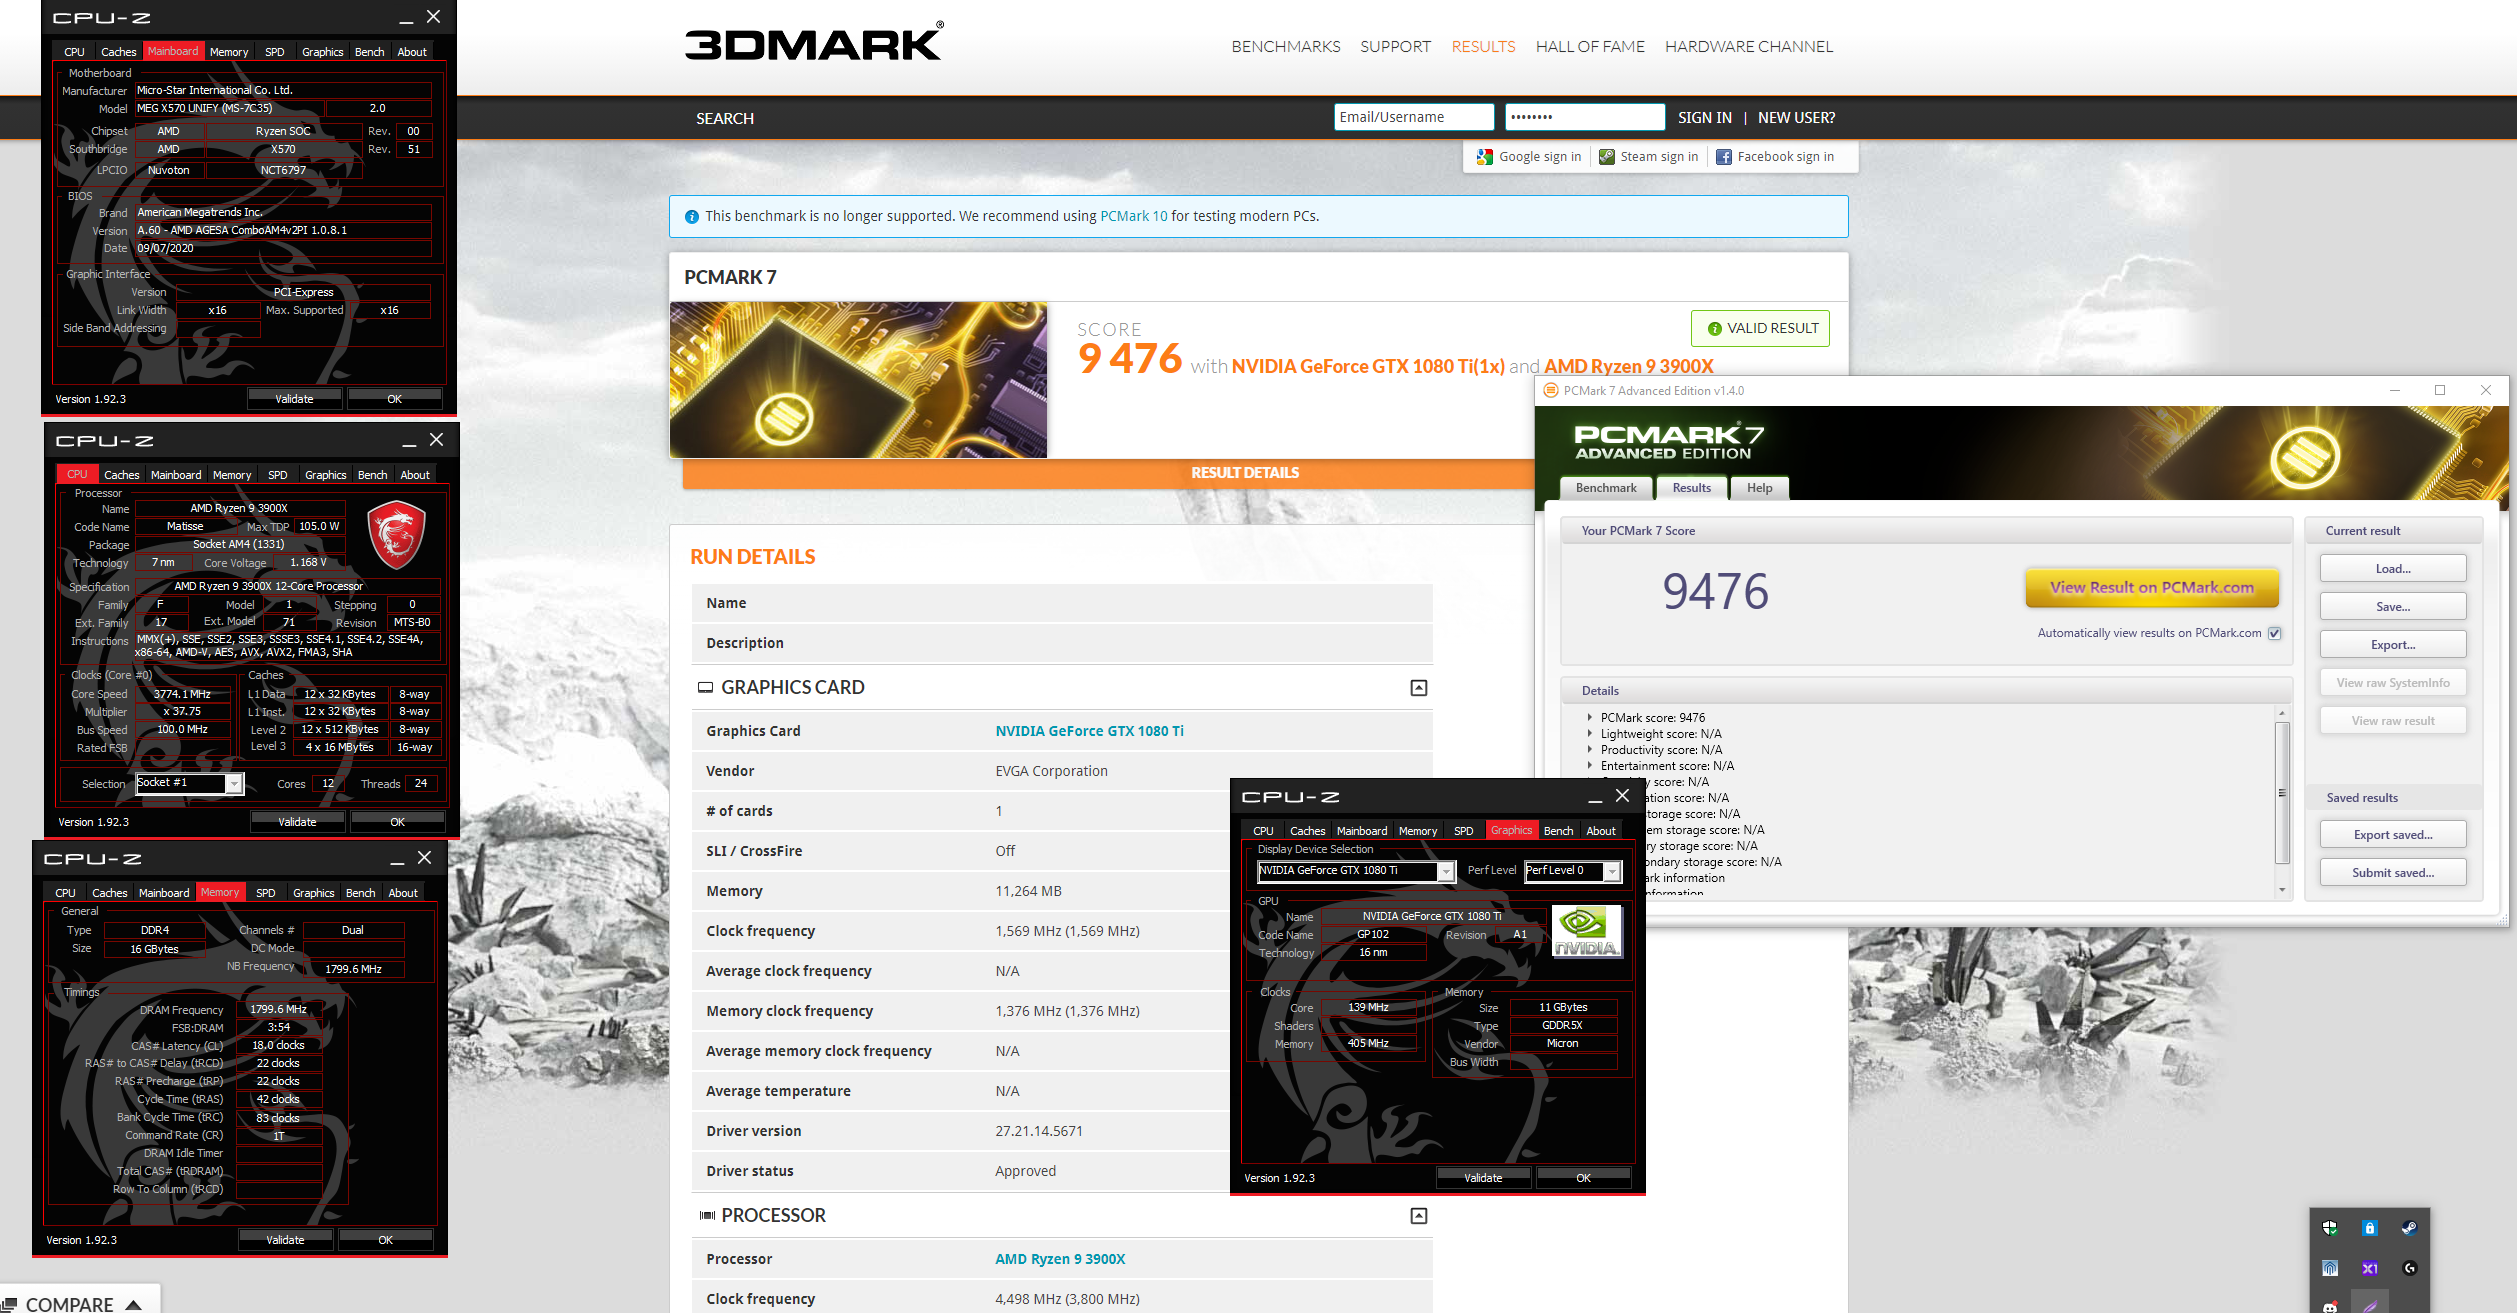Viewport: 2517px width, 1313px height.
Task: Open the purple X1 tray icon
Action: pyautogui.click(x=2369, y=1268)
